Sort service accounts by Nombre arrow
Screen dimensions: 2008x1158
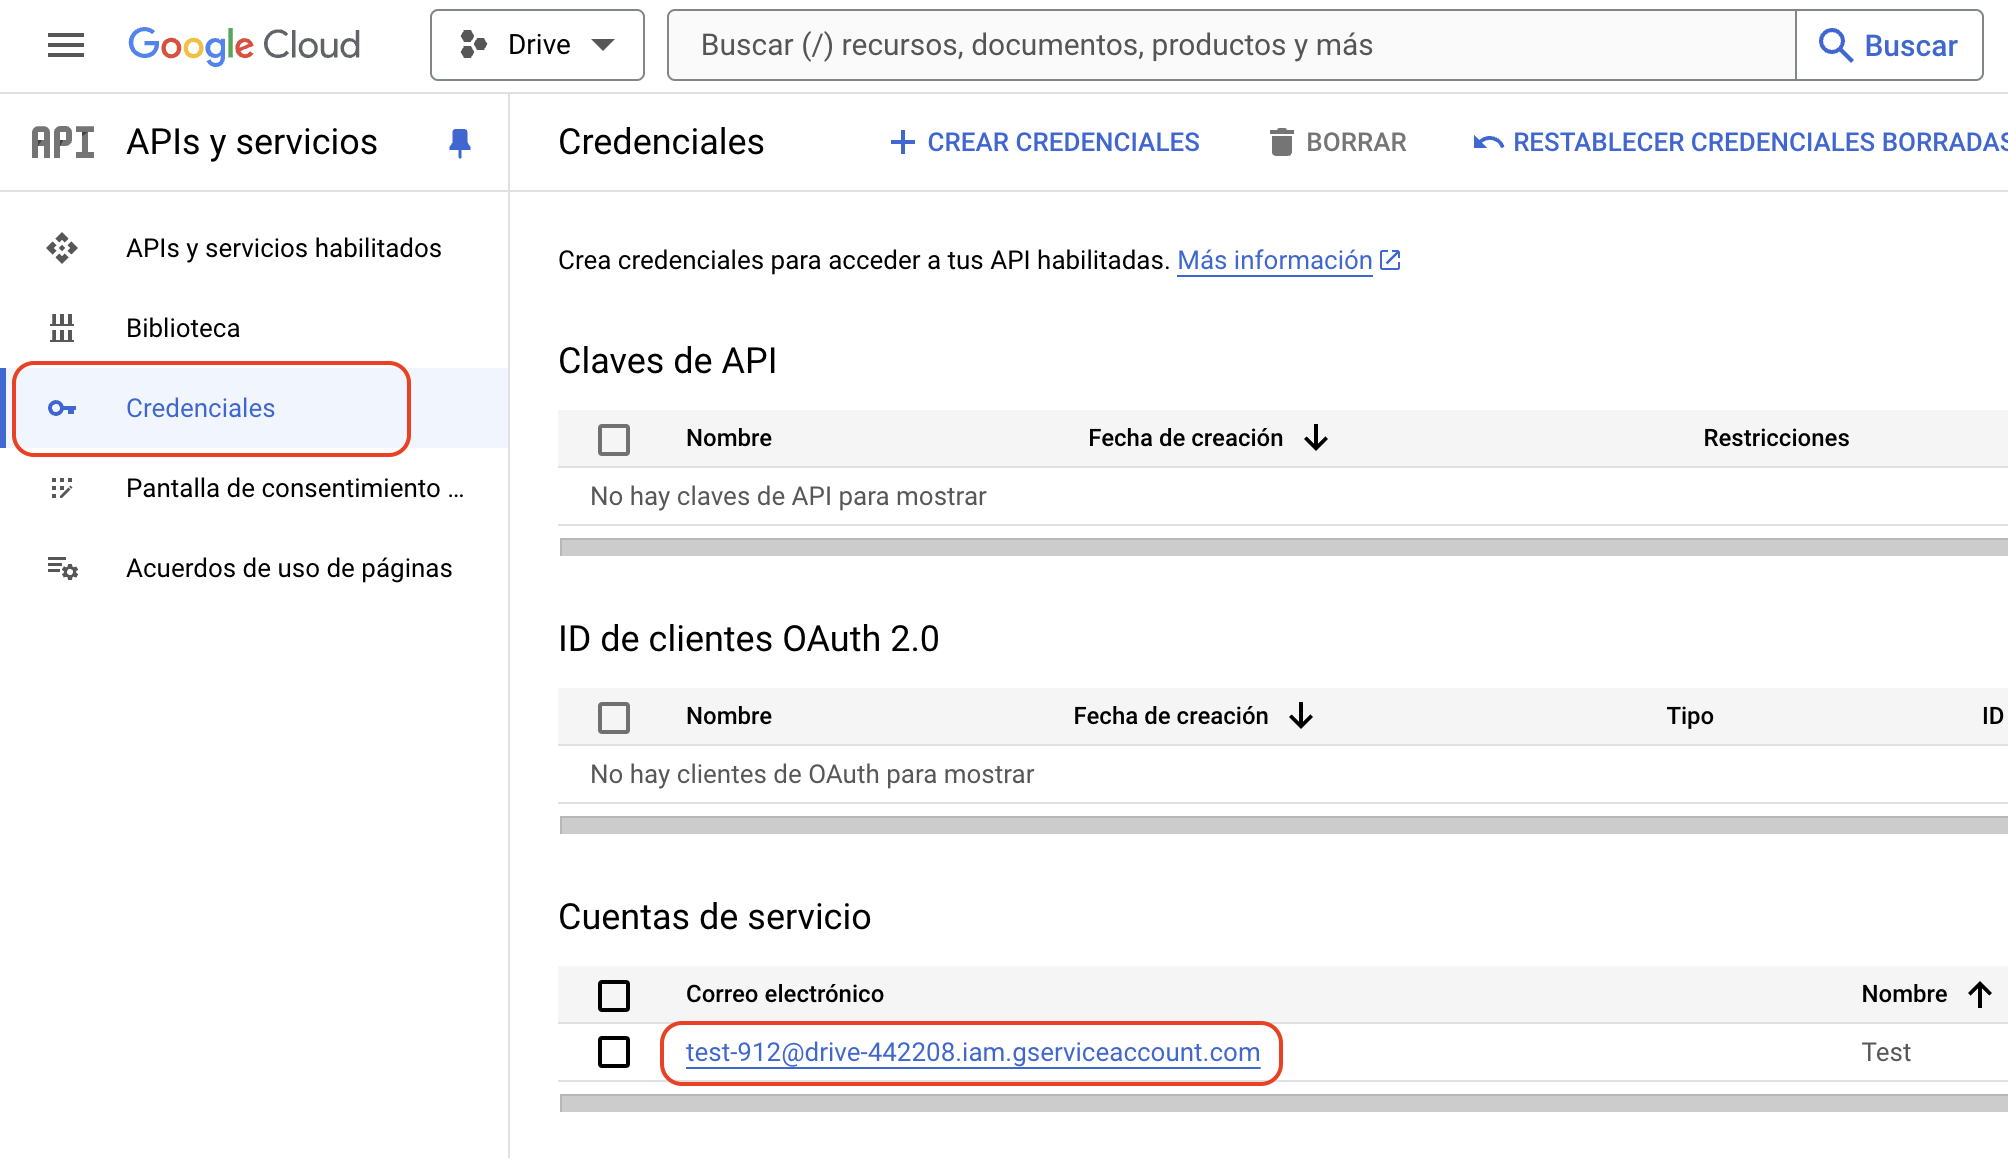click(x=1980, y=994)
